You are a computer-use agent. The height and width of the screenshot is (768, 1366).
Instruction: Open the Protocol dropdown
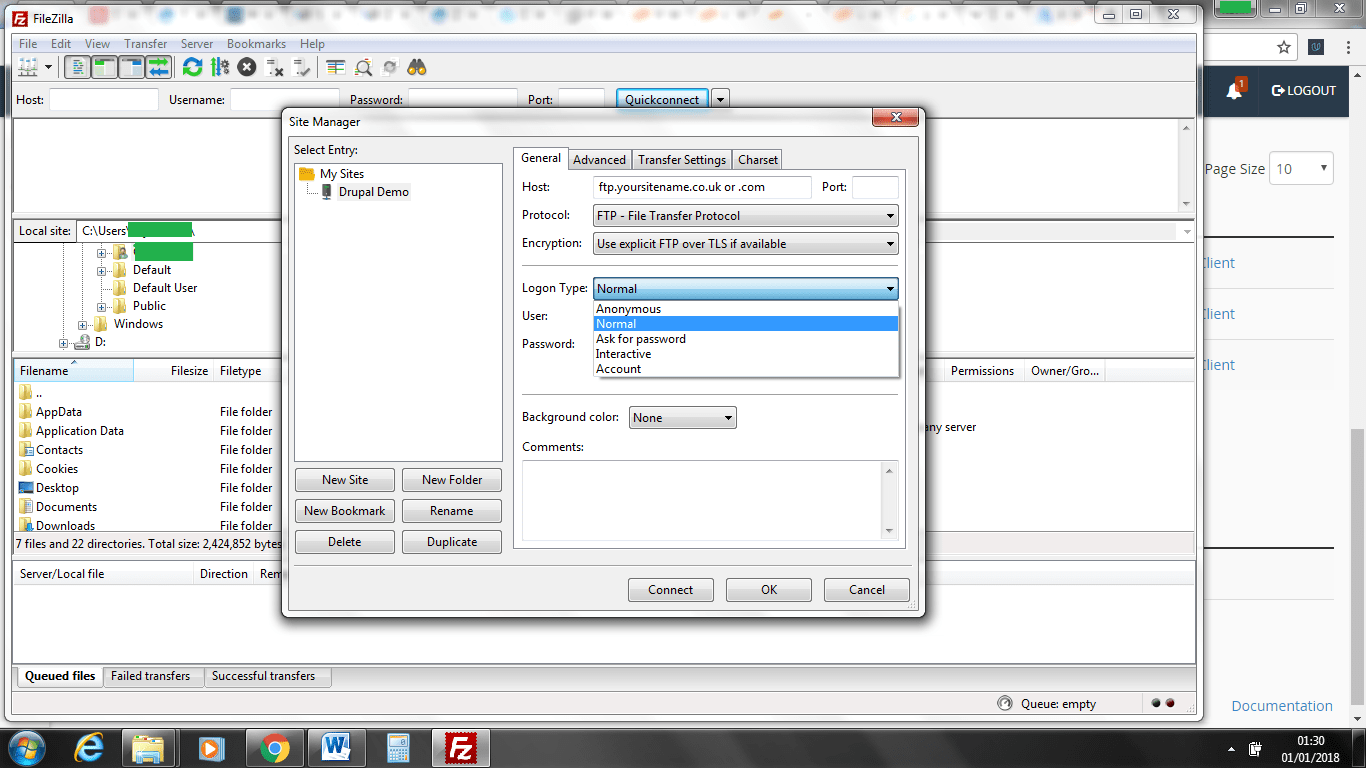click(745, 216)
